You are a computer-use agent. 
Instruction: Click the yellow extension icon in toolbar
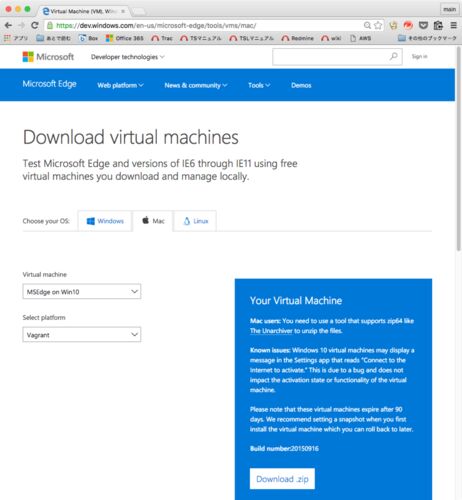tap(393, 25)
